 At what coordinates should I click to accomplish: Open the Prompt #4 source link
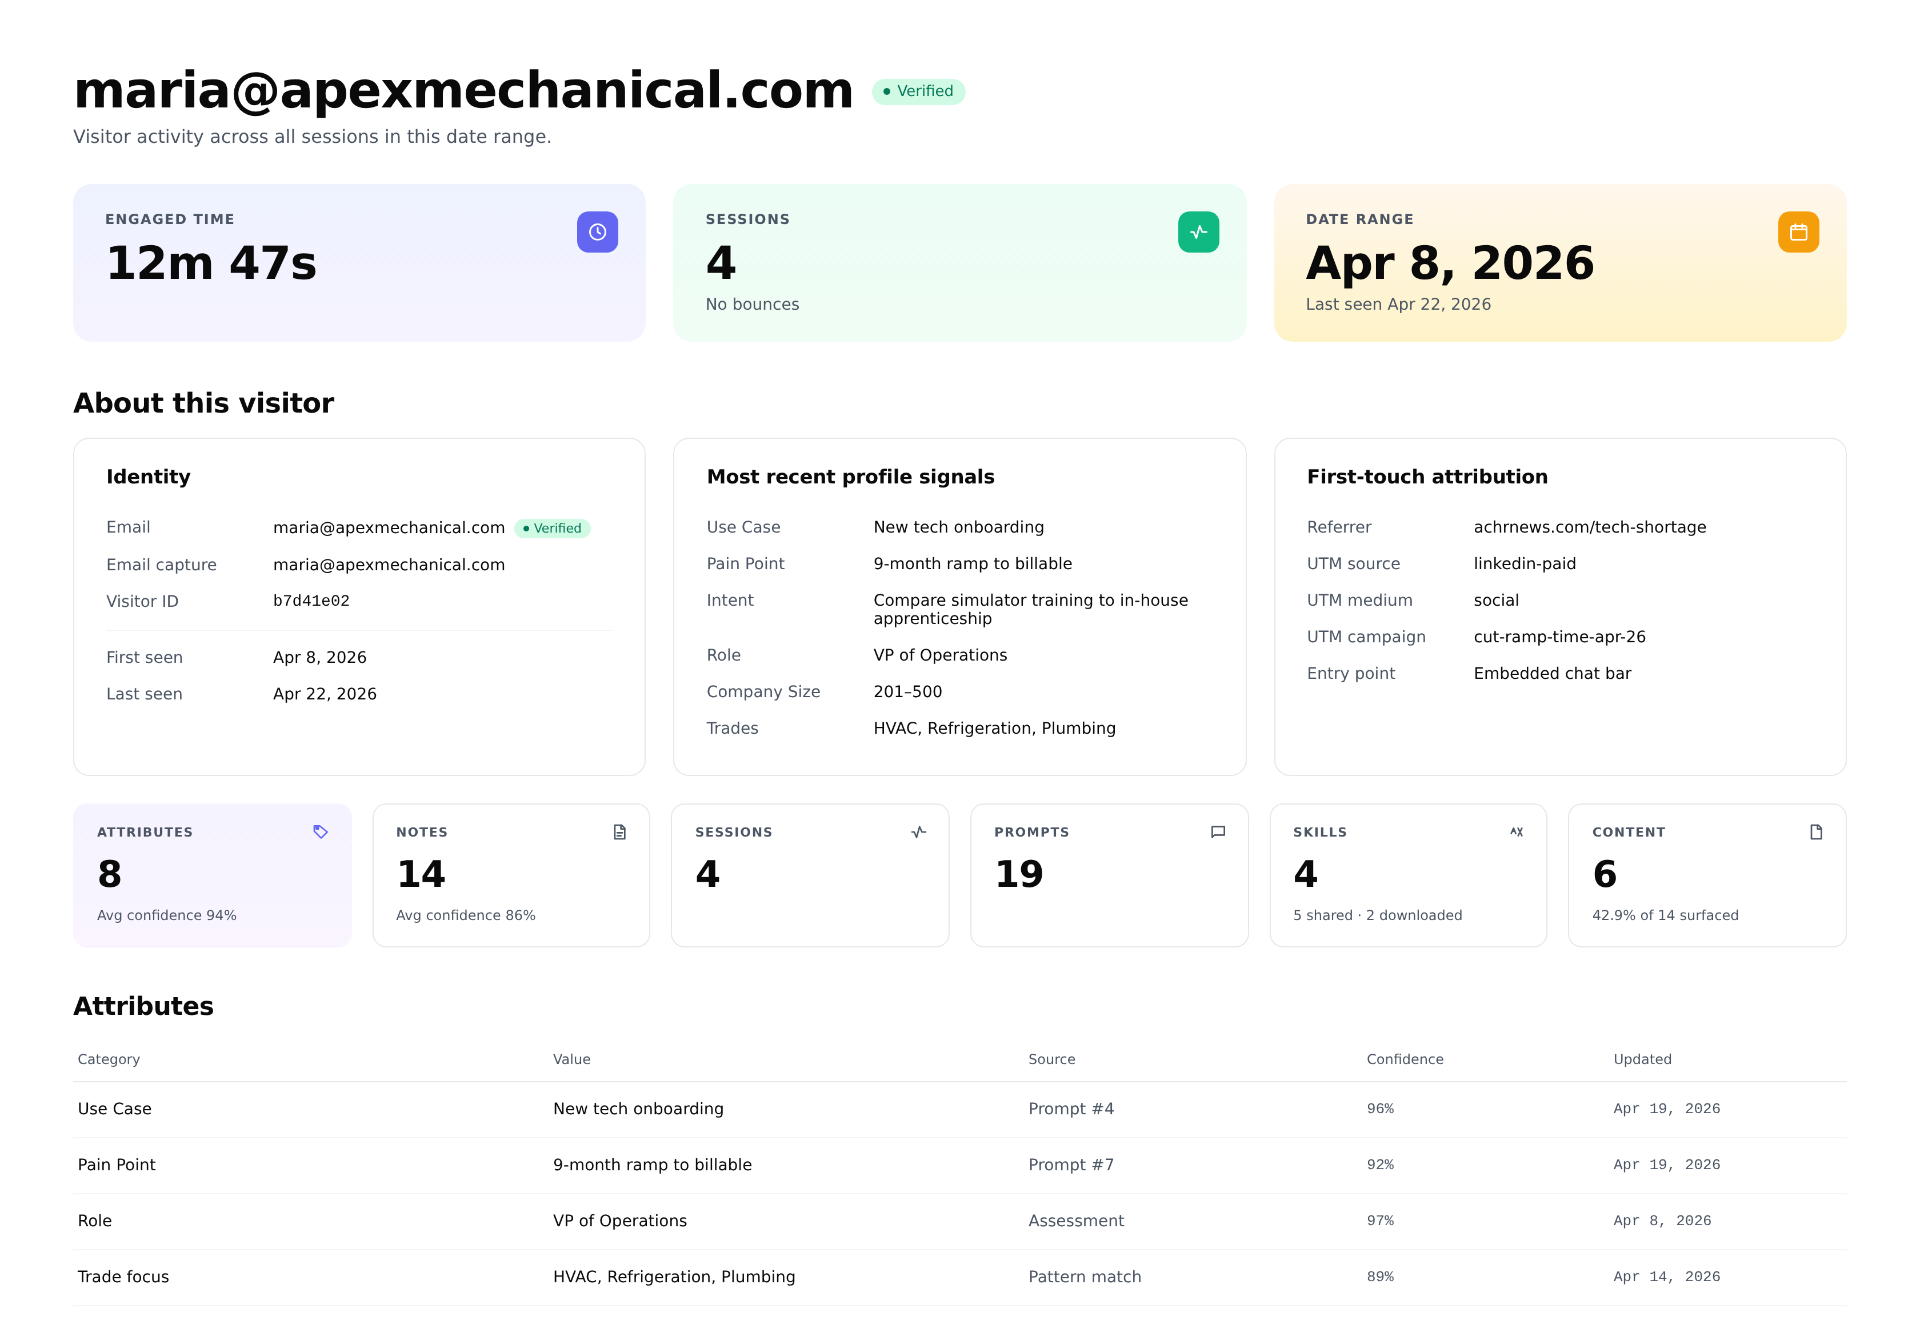[x=1071, y=1109]
